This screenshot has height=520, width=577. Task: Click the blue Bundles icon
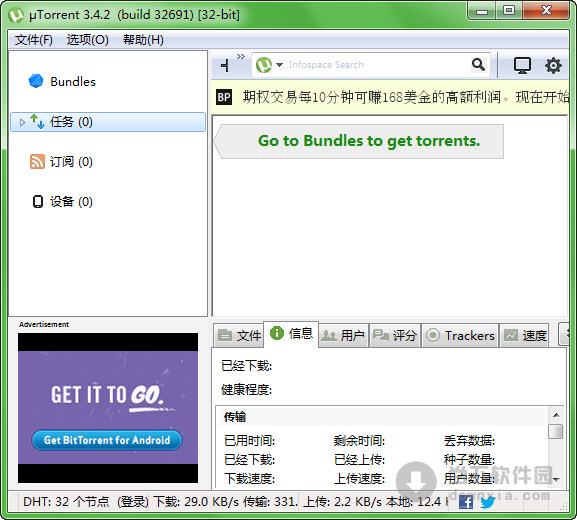[x=36, y=81]
